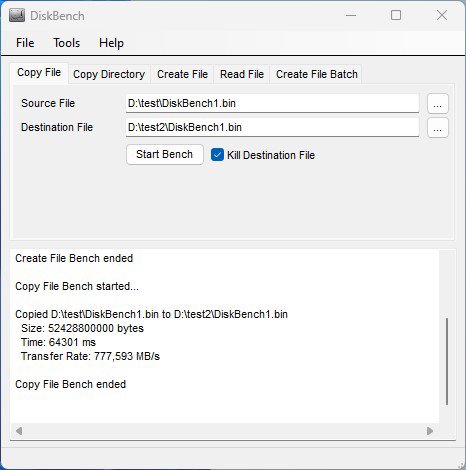Minimize the DiskBench window
The width and height of the screenshot is (466, 470).
point(351,15)
